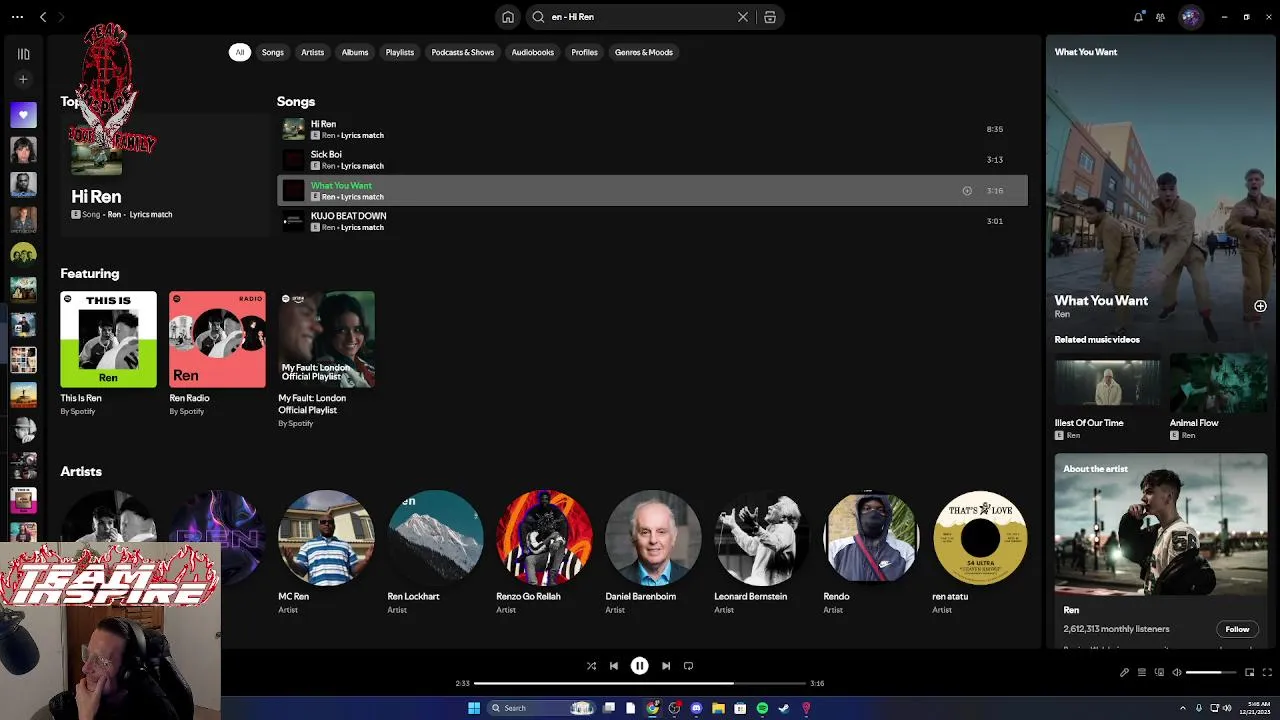1280x720 pixels.
Task: Switch to the Artists filter
Action: (312, 52)
